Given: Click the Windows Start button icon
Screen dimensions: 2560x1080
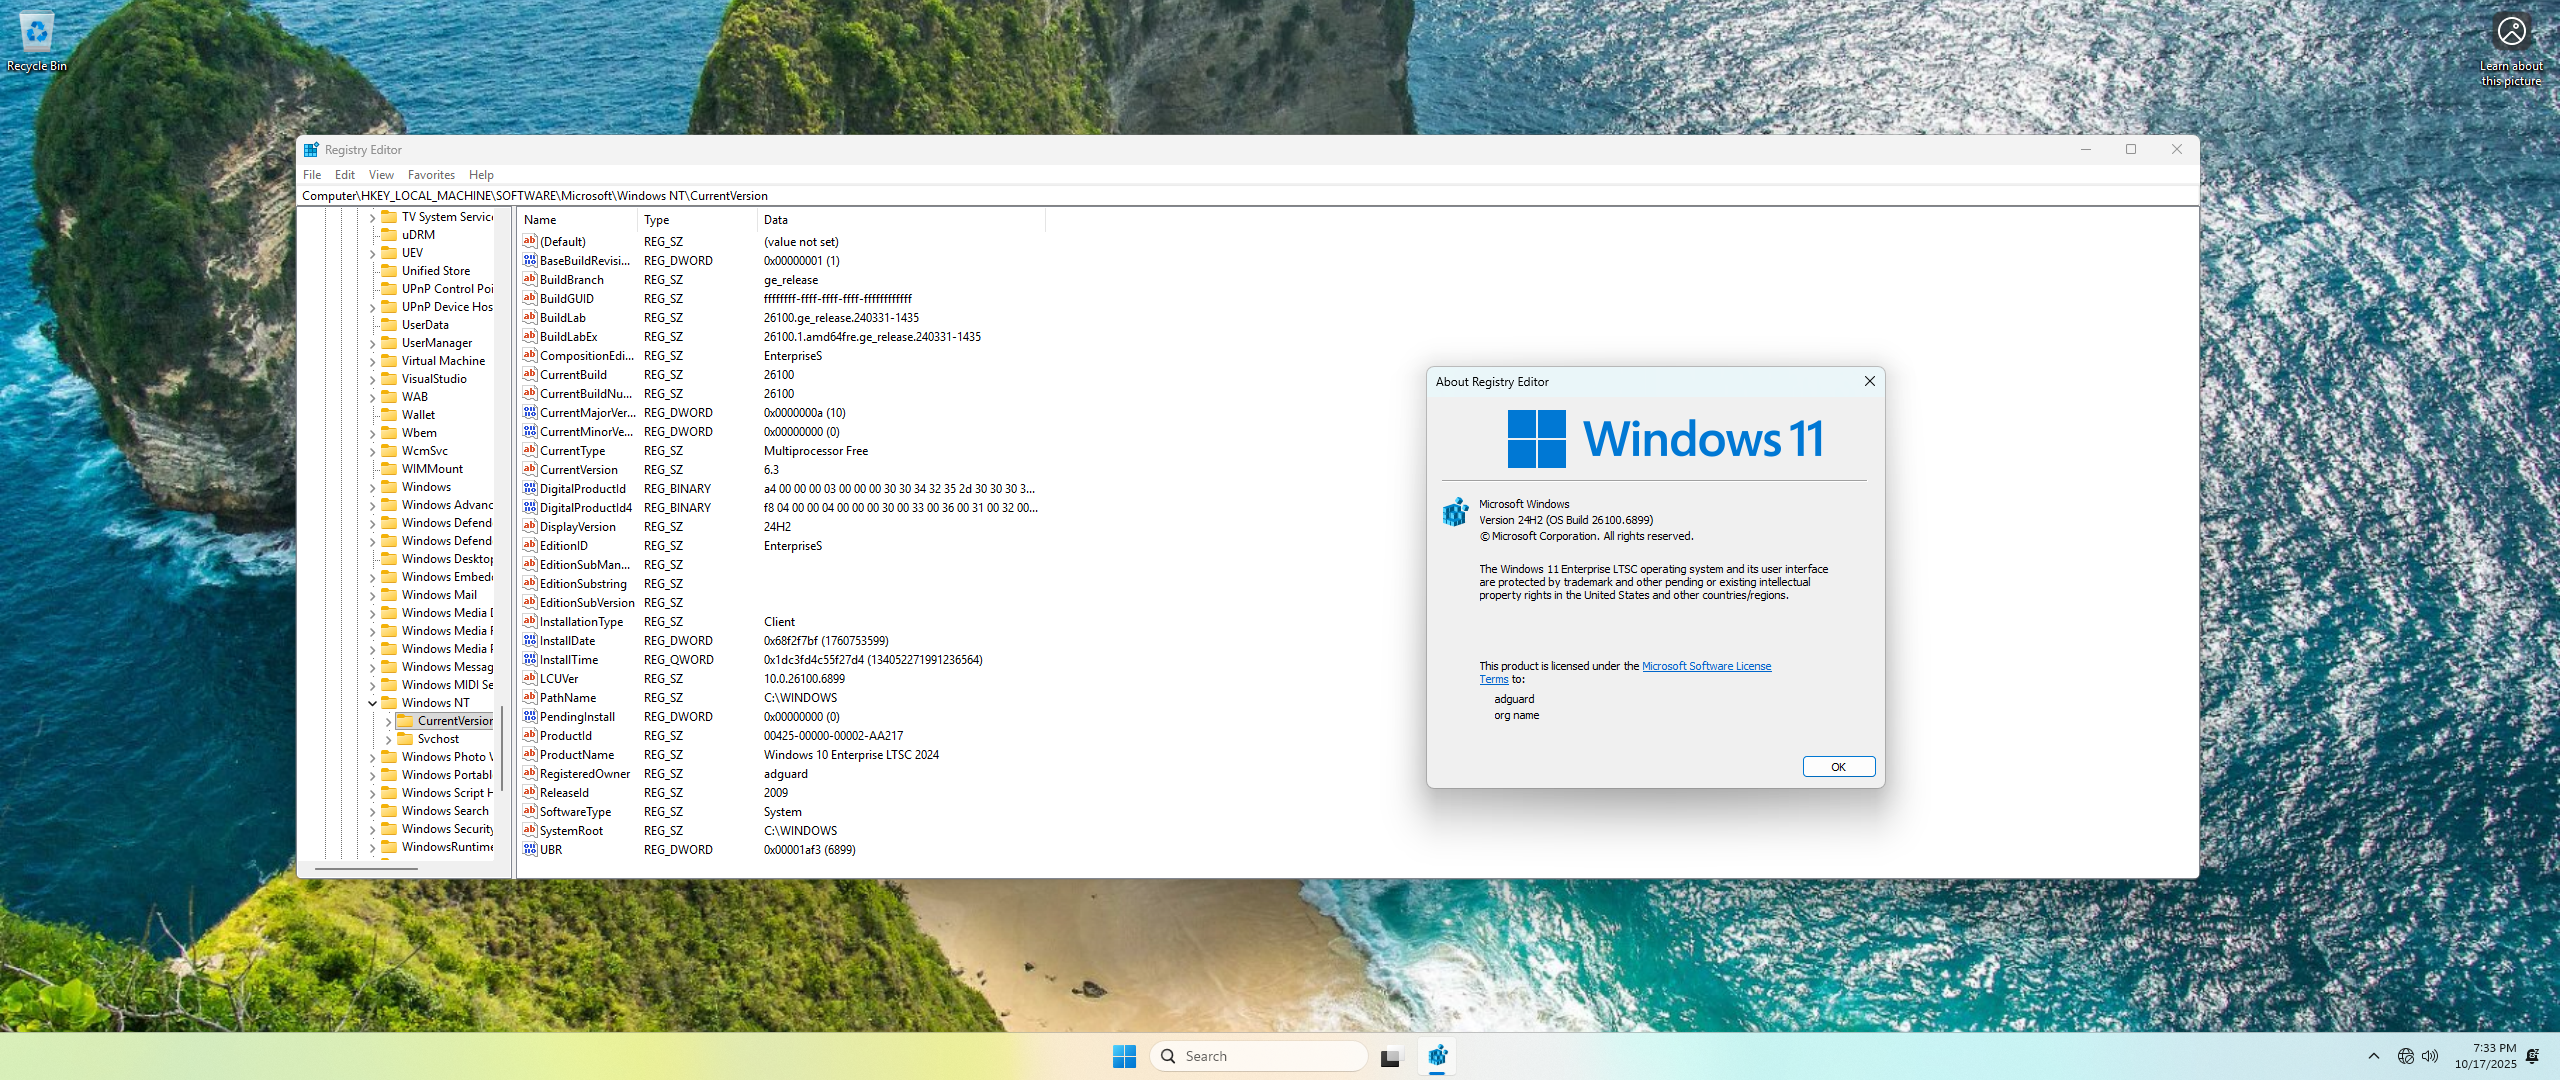Looking at the screenshot, I should pyautogui.click(x=1124, y=1056).
